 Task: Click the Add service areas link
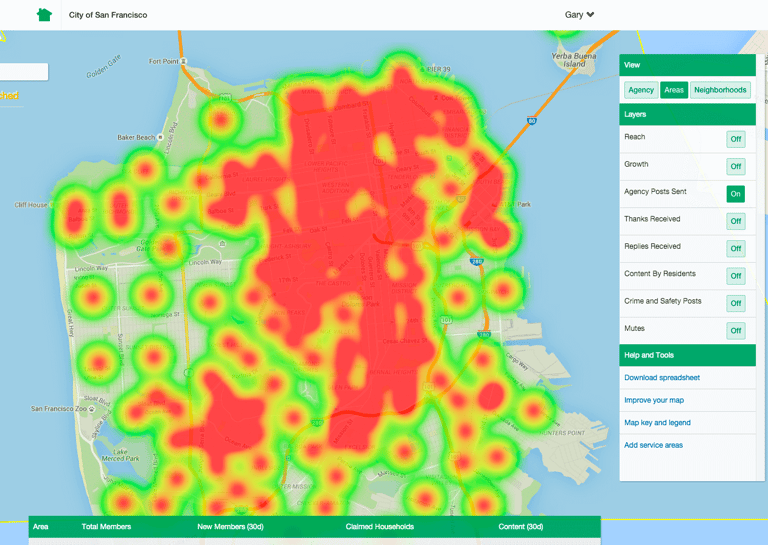pos(653,445)
